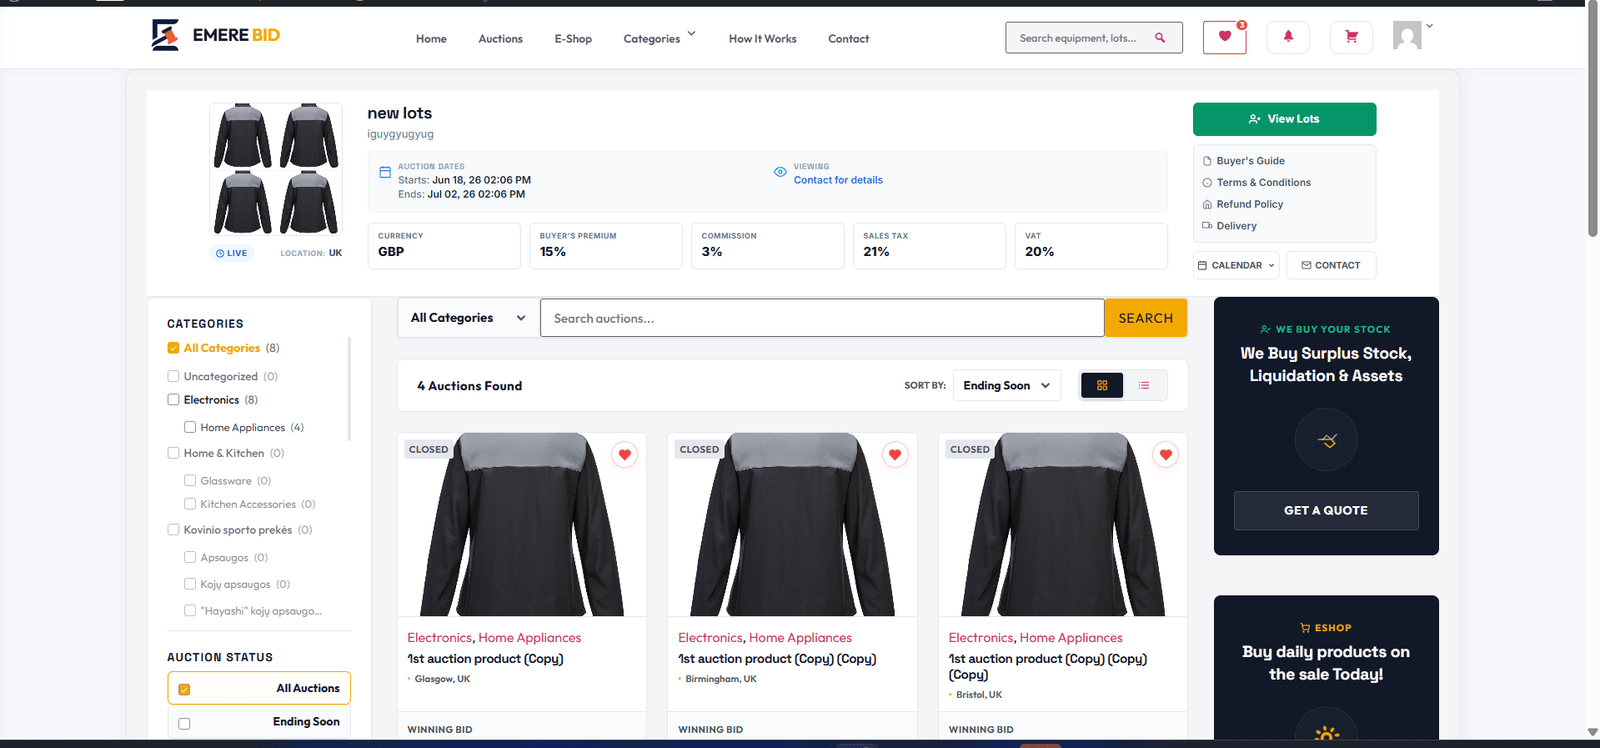
Task: Click the LIVE status badge
Action: [x=232, y=253]
